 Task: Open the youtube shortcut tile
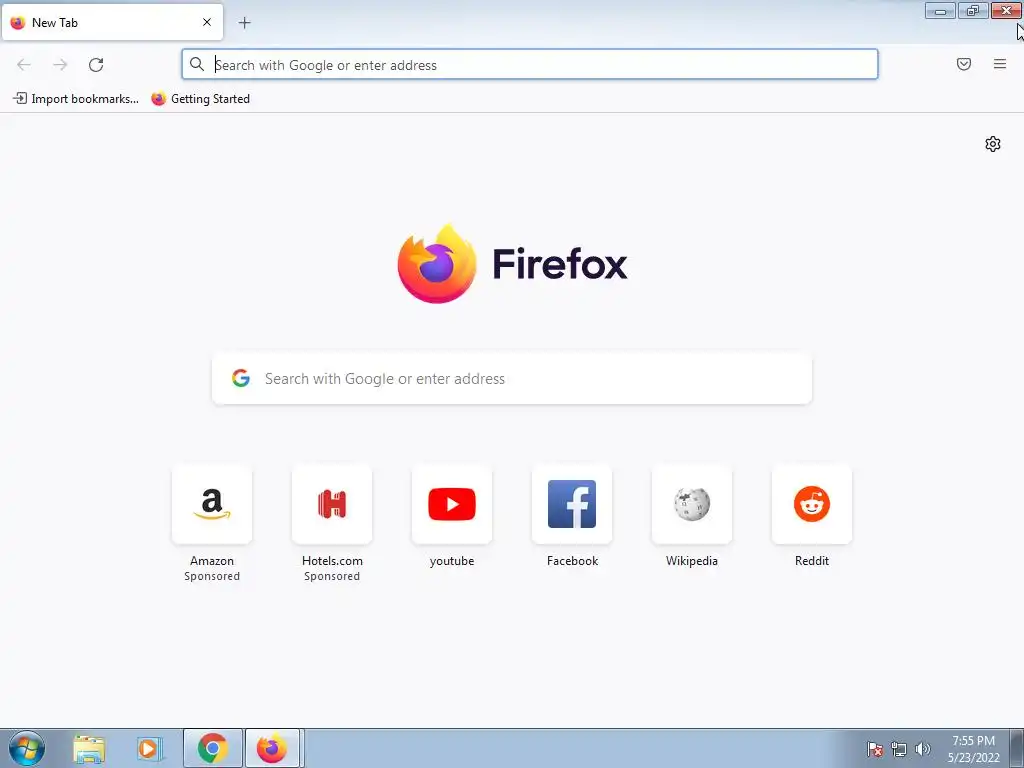click(452, 504)
